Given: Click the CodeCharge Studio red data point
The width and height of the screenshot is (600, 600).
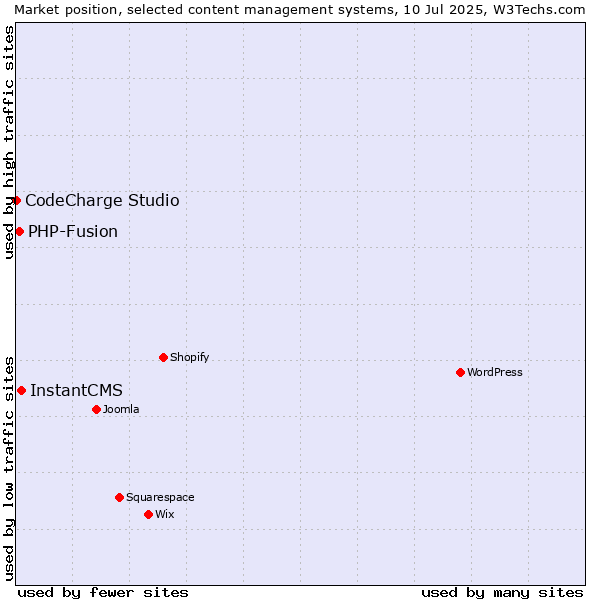Looking at the screenshot, I should (x=16, y=201).
